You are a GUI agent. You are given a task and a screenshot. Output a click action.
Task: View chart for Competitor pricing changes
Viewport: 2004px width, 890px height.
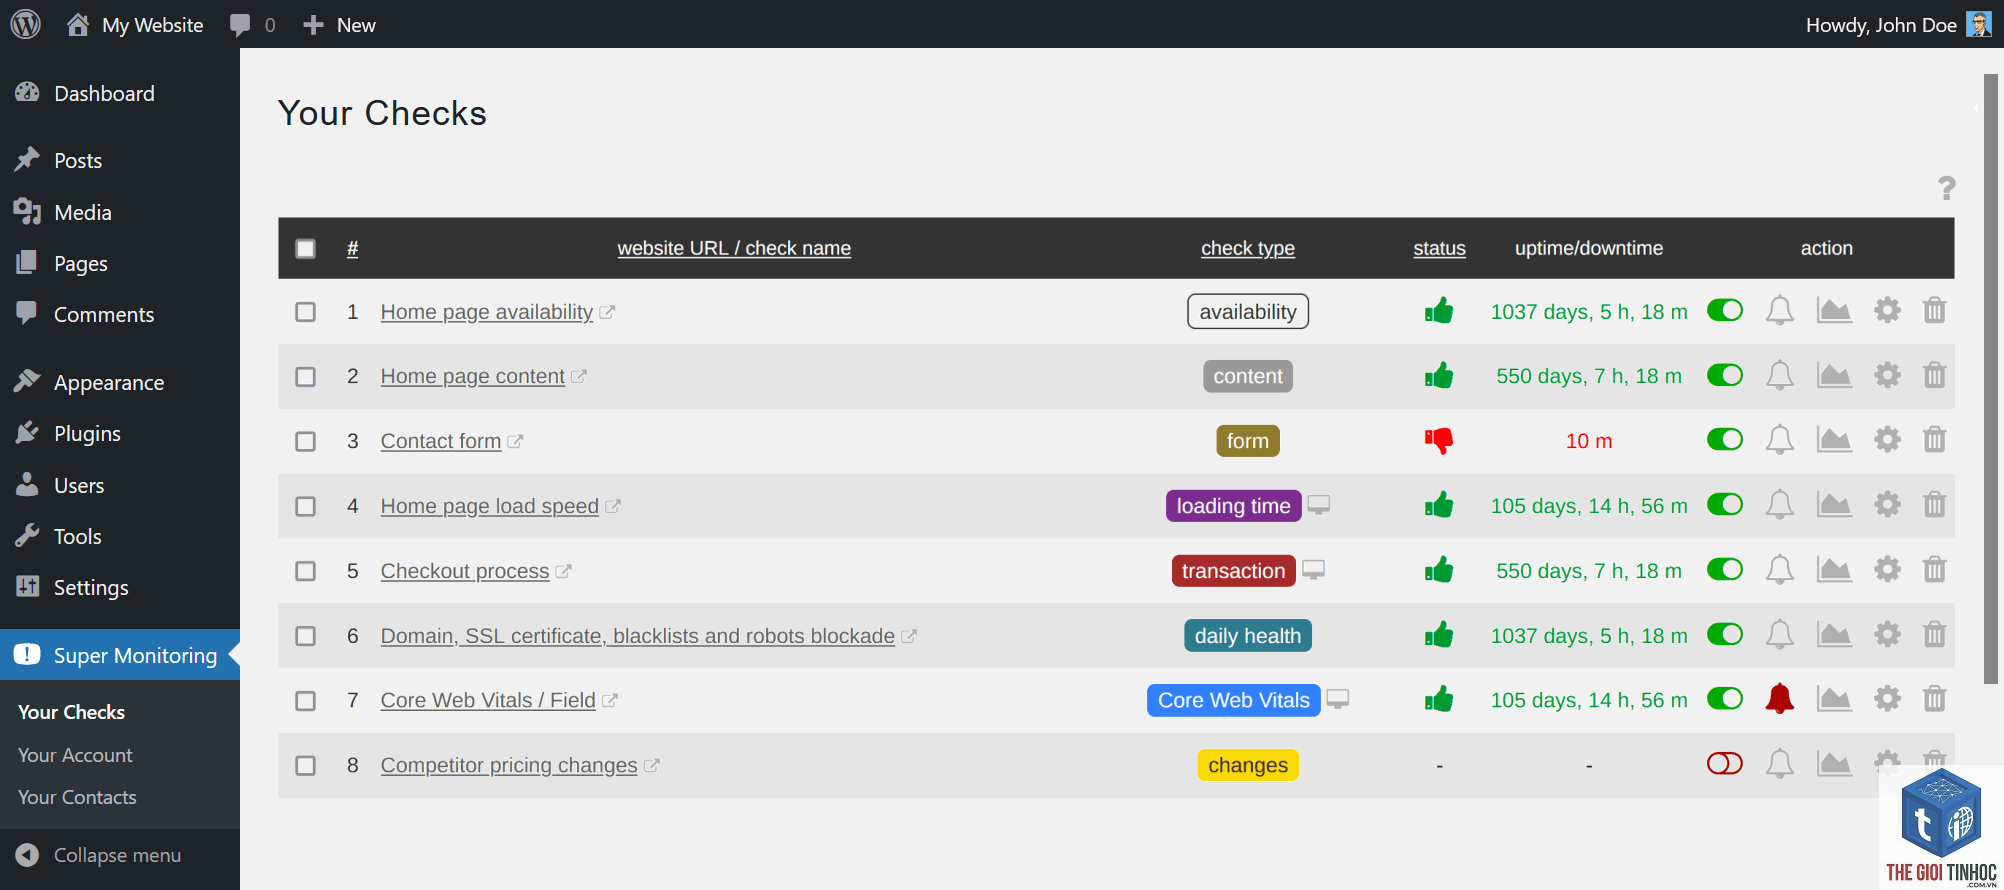[x=1834, y=764]
